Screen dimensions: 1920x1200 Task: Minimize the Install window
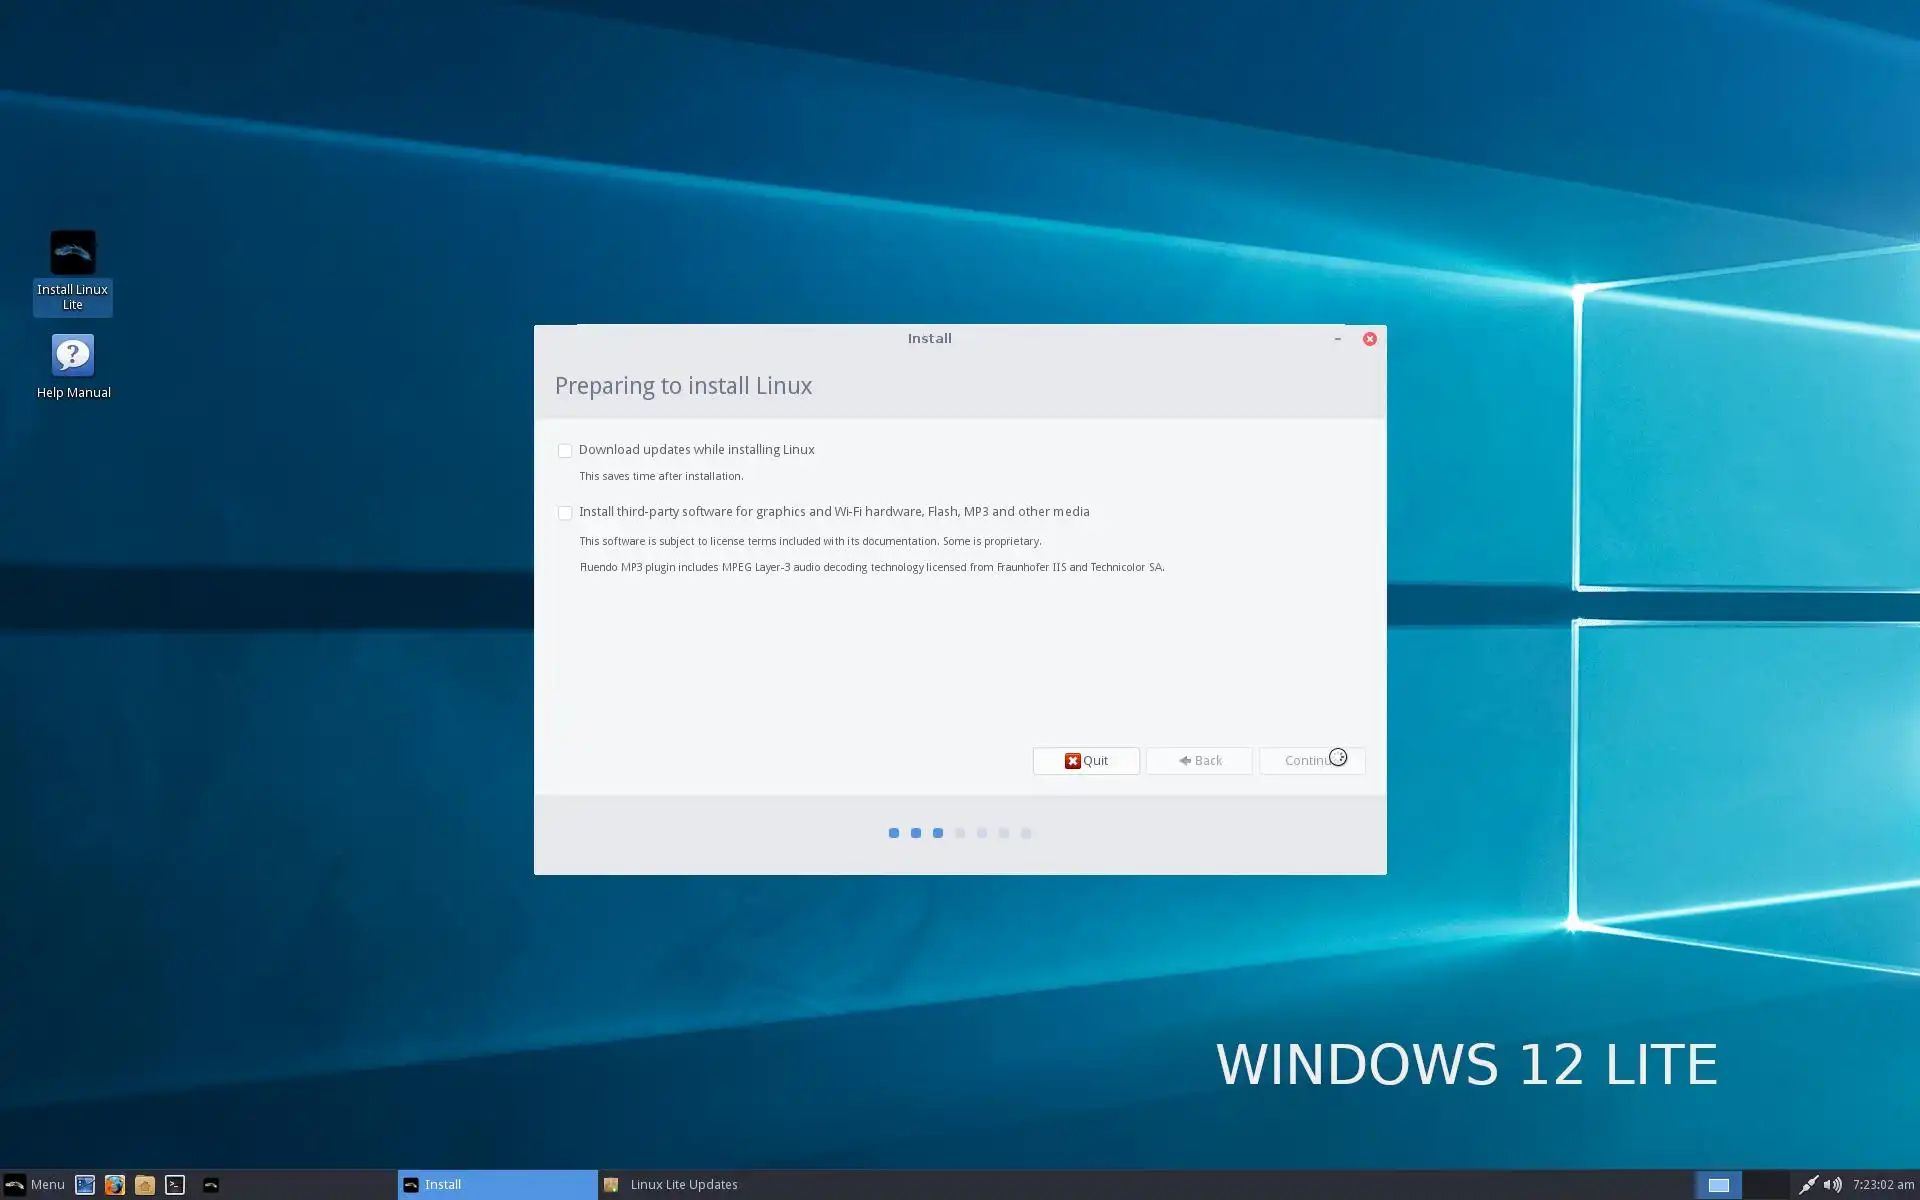coord(1337,339)
